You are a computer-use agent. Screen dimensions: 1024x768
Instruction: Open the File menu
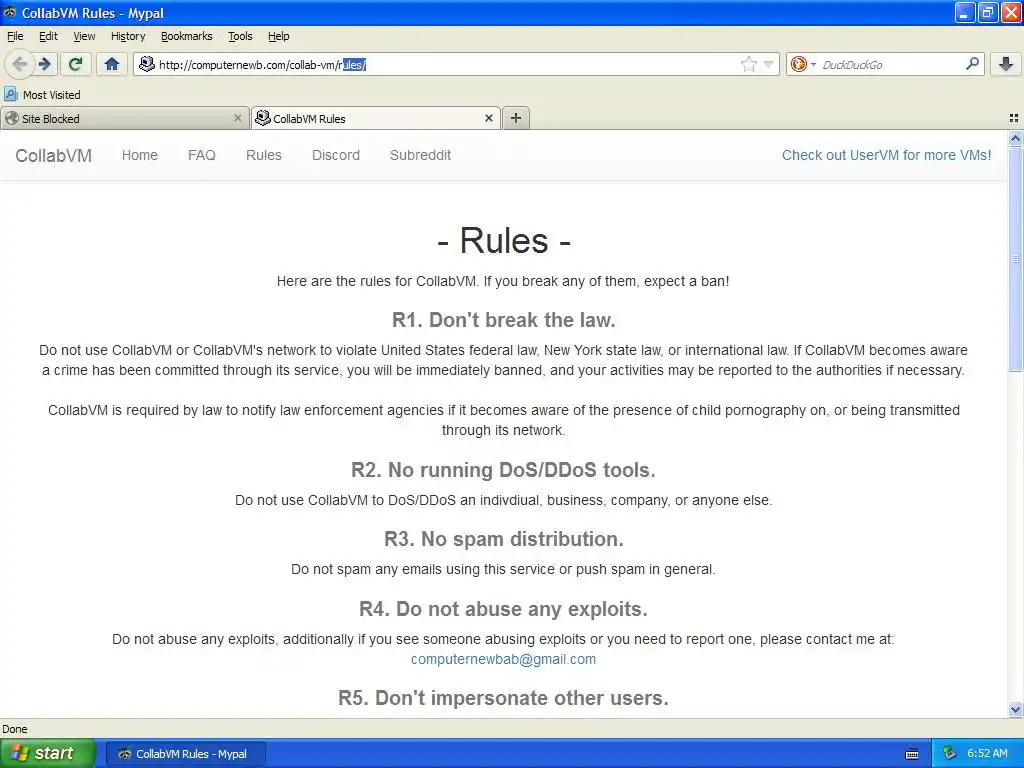point(15,36)
